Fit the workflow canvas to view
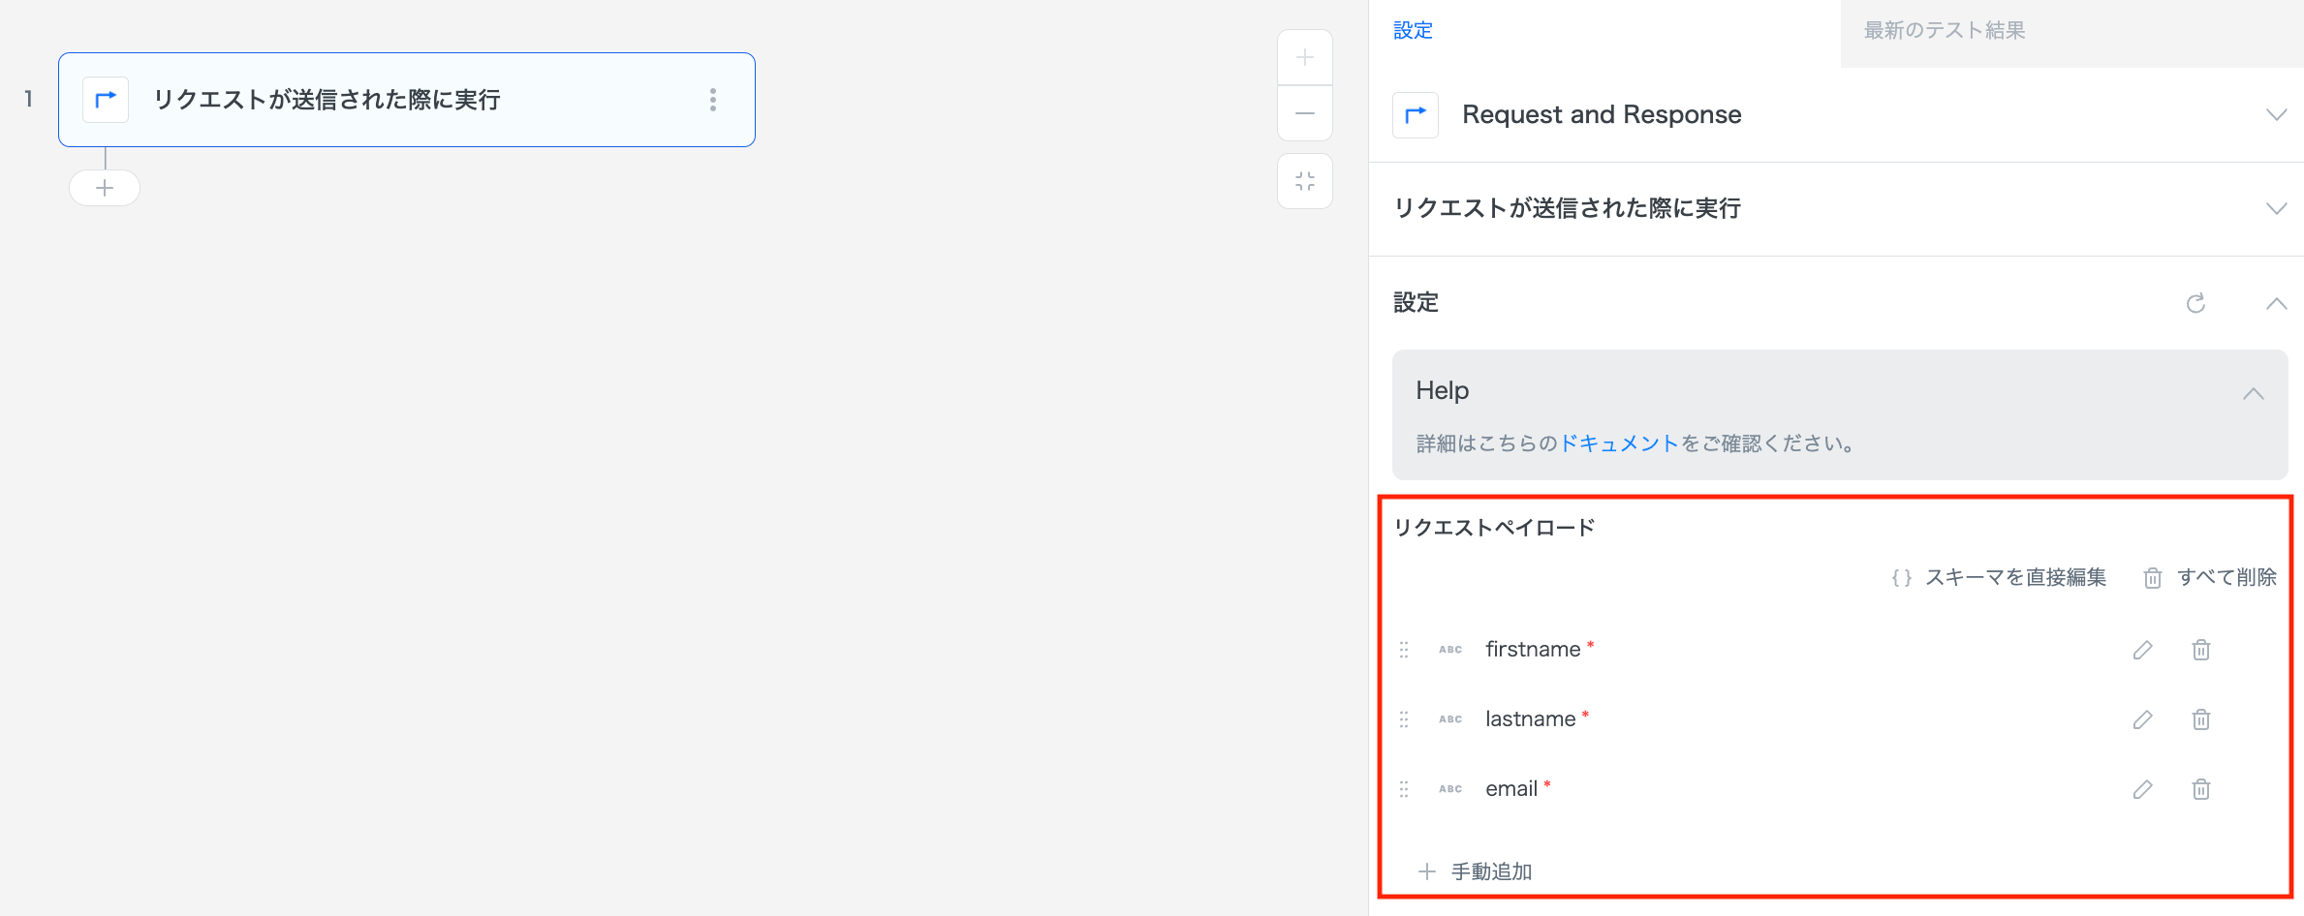Screen dimensions: 2304x916 (1304, 182)
